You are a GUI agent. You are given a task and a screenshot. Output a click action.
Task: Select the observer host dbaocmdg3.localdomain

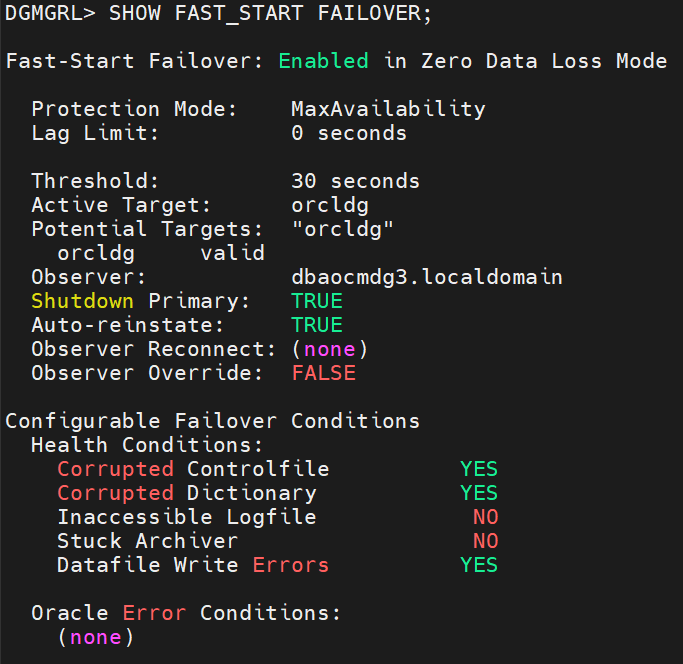[427, 277]
